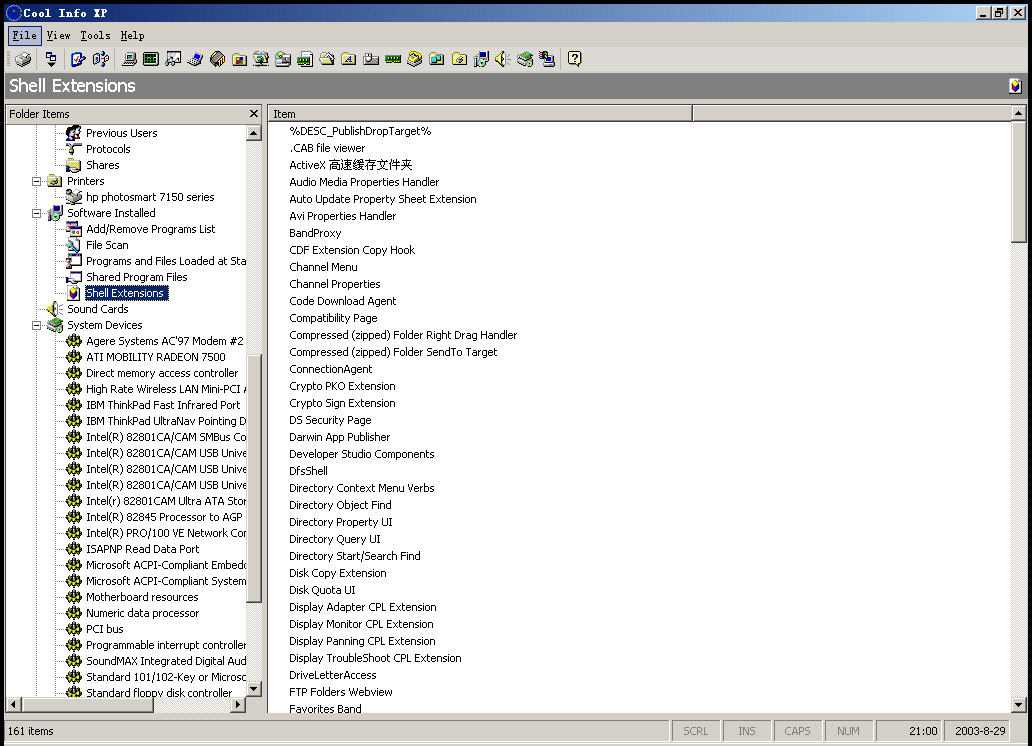1032x746 pixels.
Task: Collapse the System Devices tree node
Action: point(37,325)
